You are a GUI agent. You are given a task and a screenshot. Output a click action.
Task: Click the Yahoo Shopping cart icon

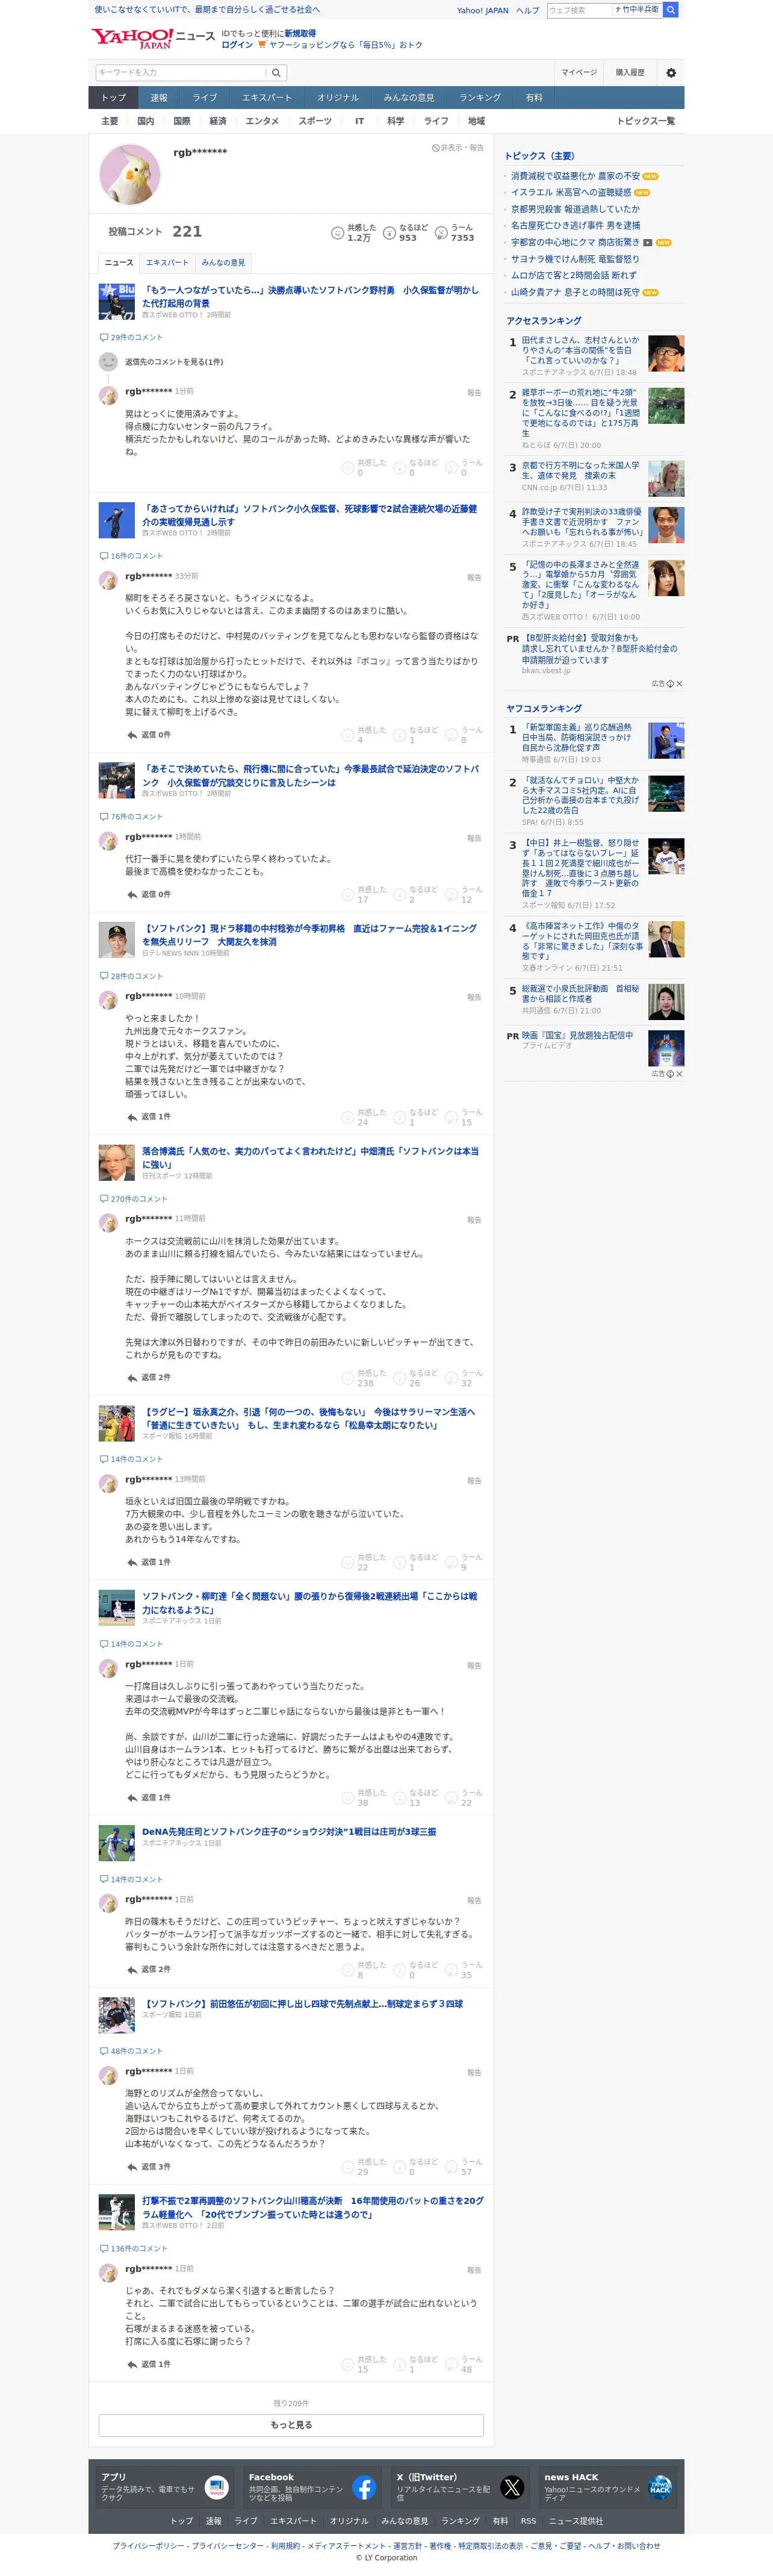coord(262,45)
